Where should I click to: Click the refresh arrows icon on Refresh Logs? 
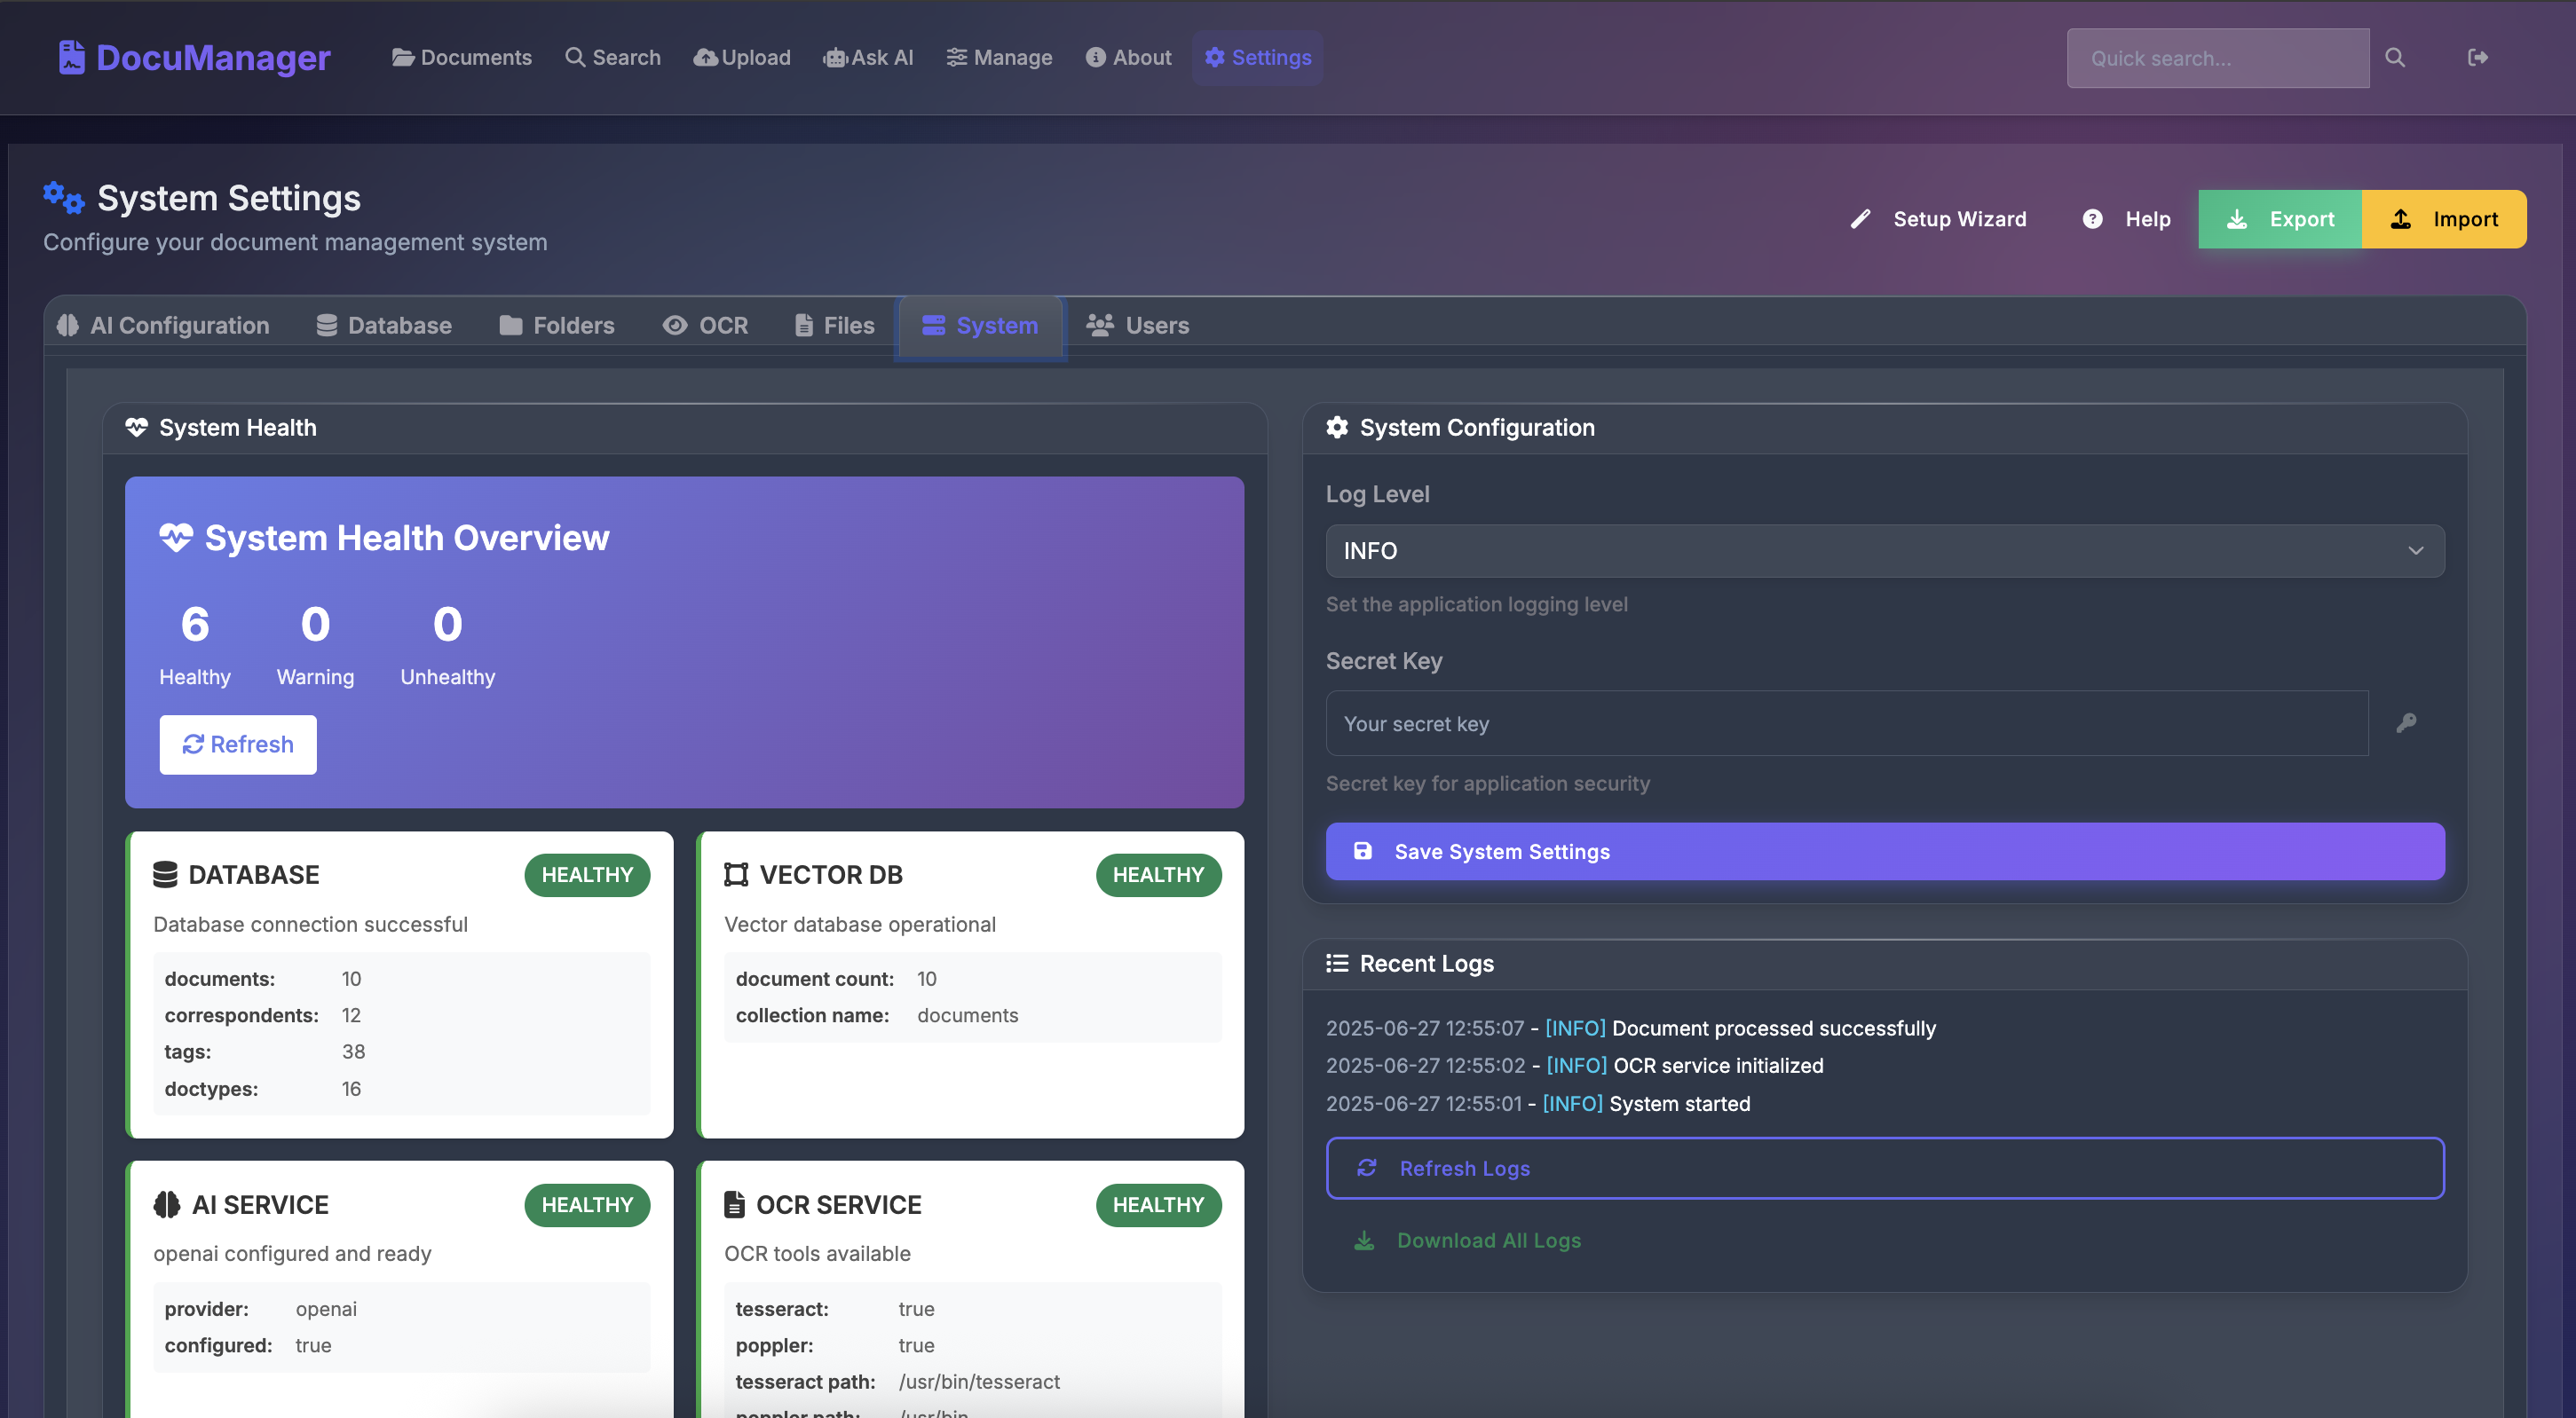[1367, 1168]
